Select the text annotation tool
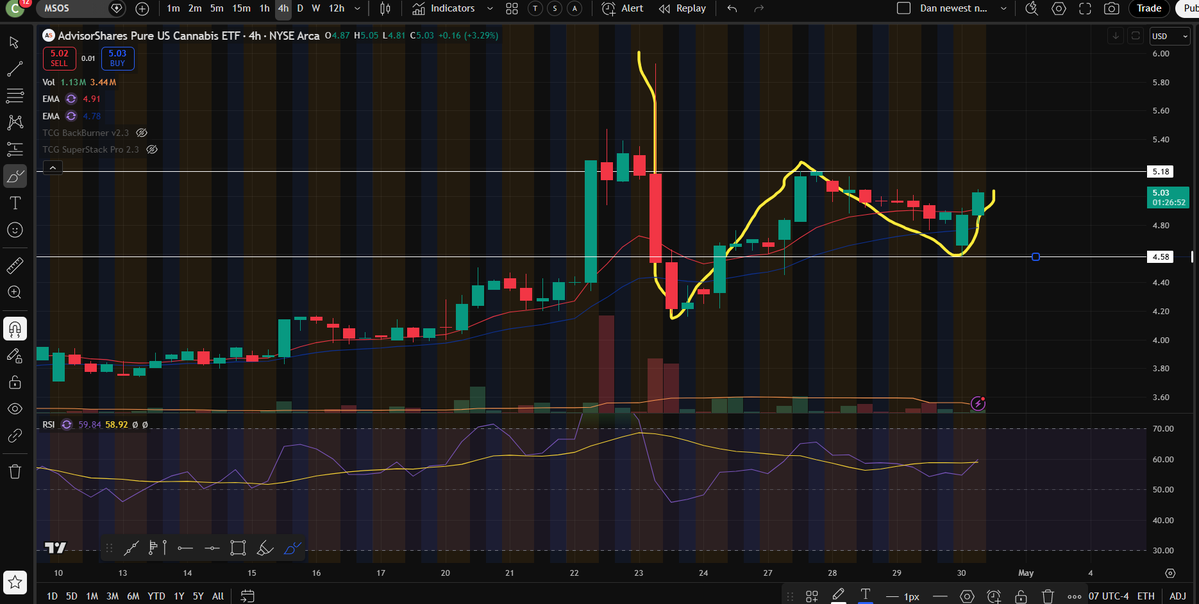The image size is (1199, 604). coord(15,203)
